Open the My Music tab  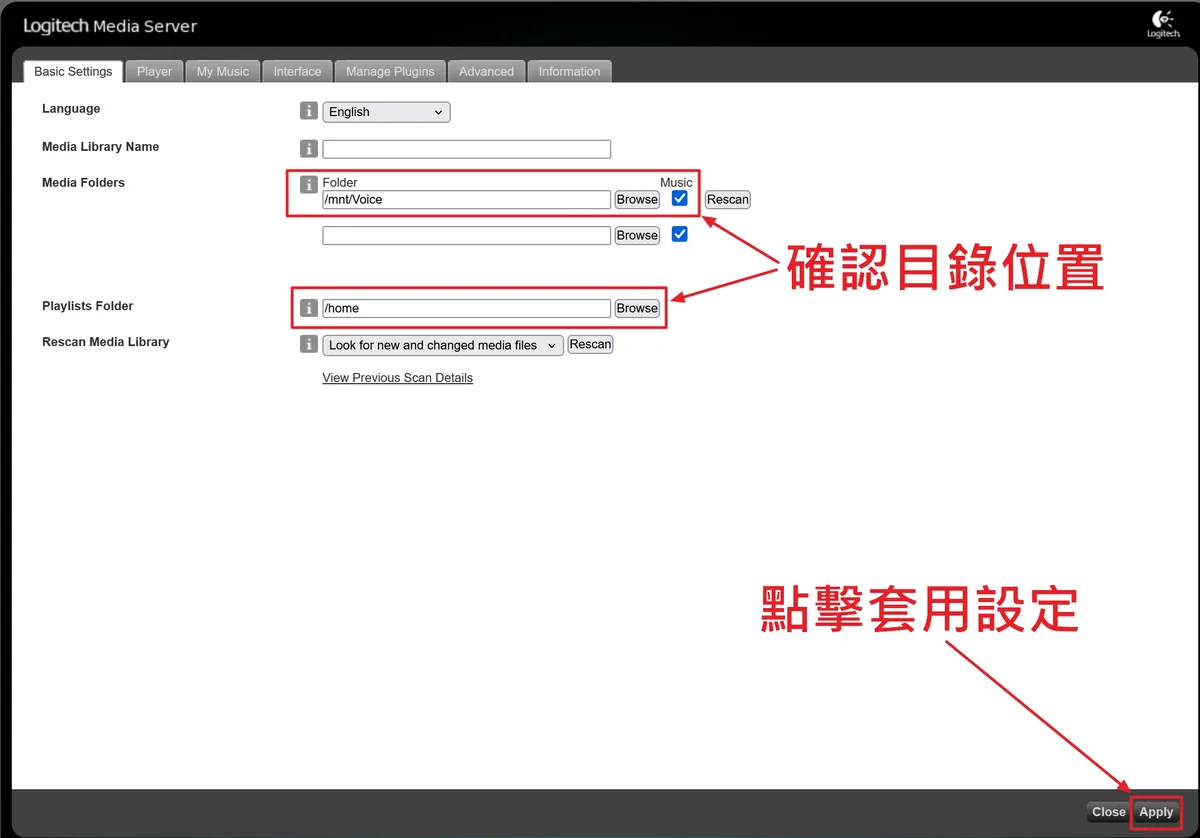coord(222,71)
